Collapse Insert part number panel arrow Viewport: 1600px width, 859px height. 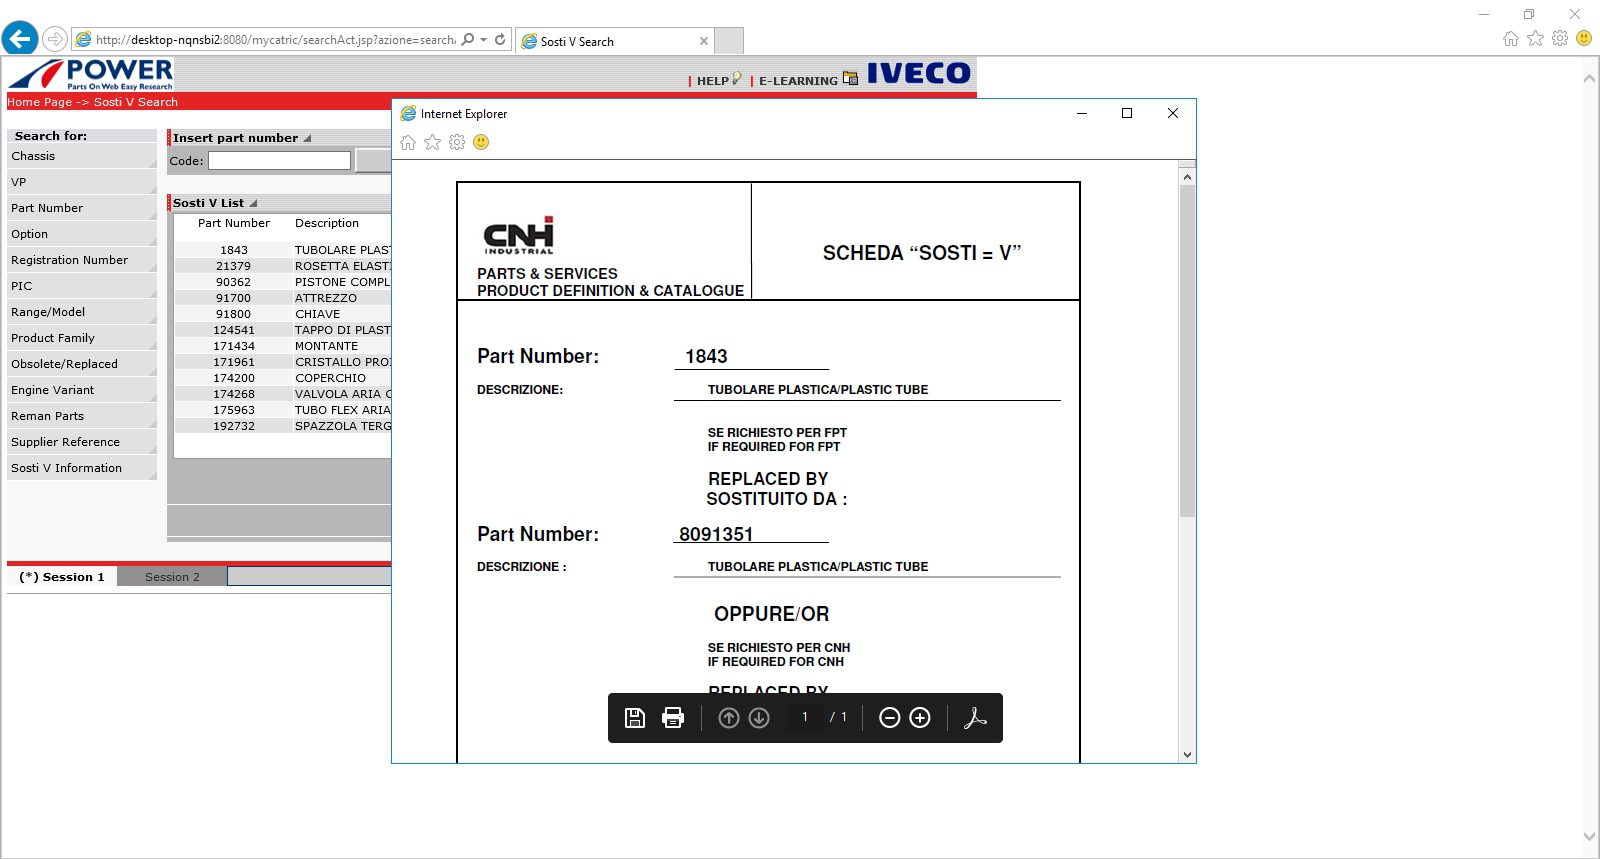308,138
